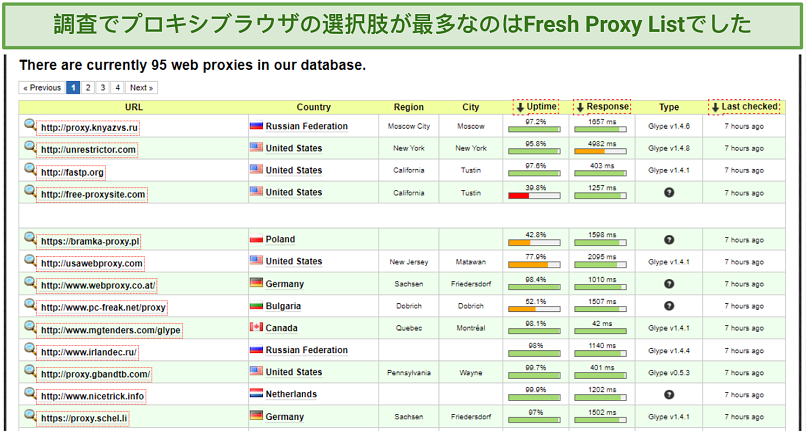Click magnifier icon beside proxy.schel.li

click(30, 416)
